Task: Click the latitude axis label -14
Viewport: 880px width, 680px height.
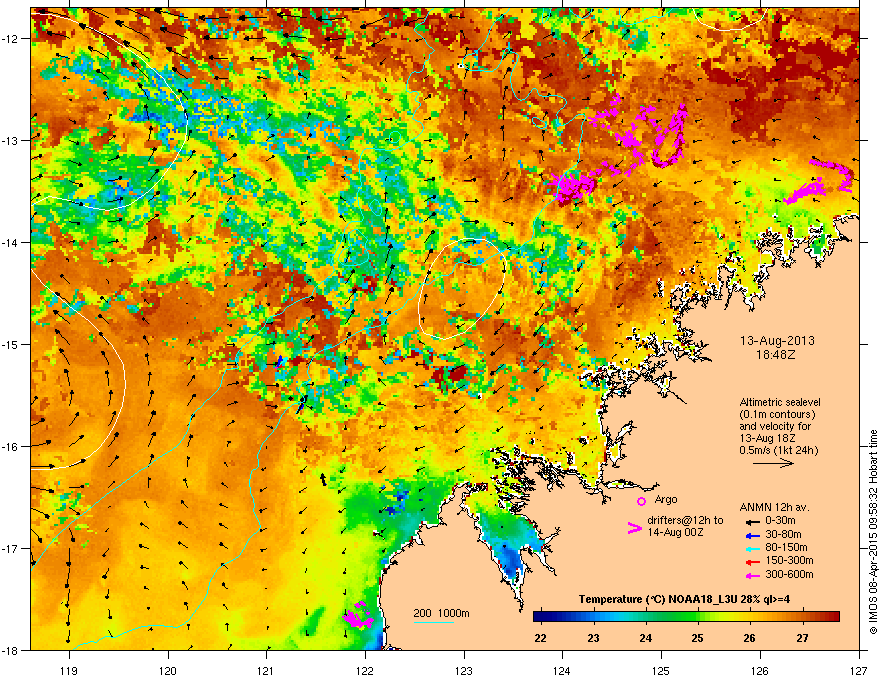Action: pyautogui.click(x=12, y=242)
